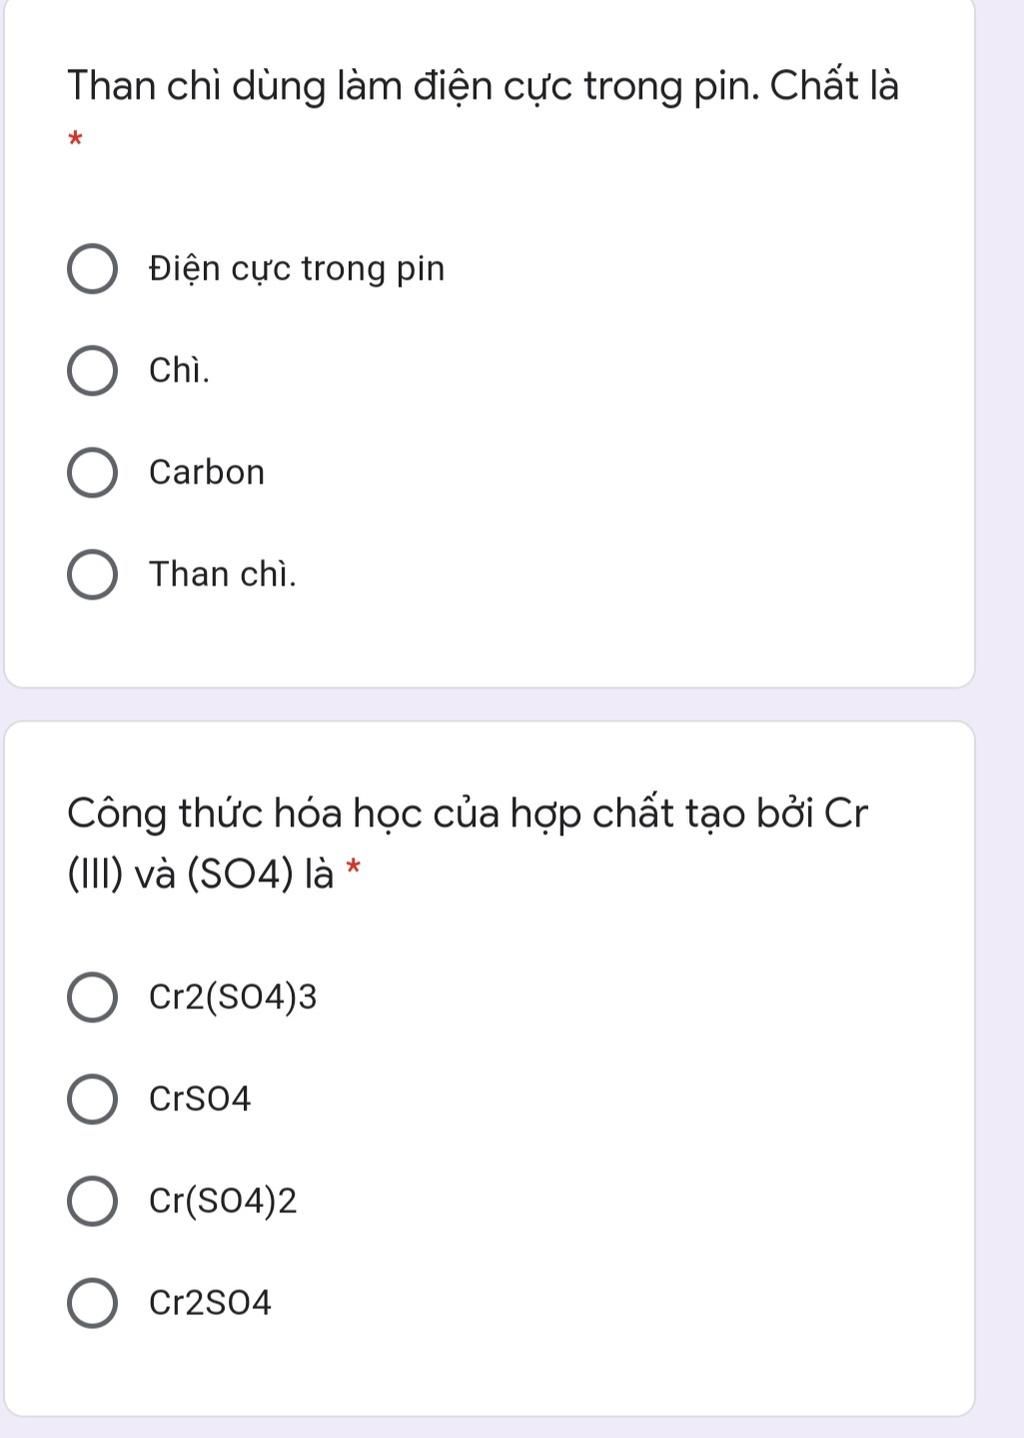1024x1438 pixels.
Task: Click the red asterisk under the first question
Action: 74,139
